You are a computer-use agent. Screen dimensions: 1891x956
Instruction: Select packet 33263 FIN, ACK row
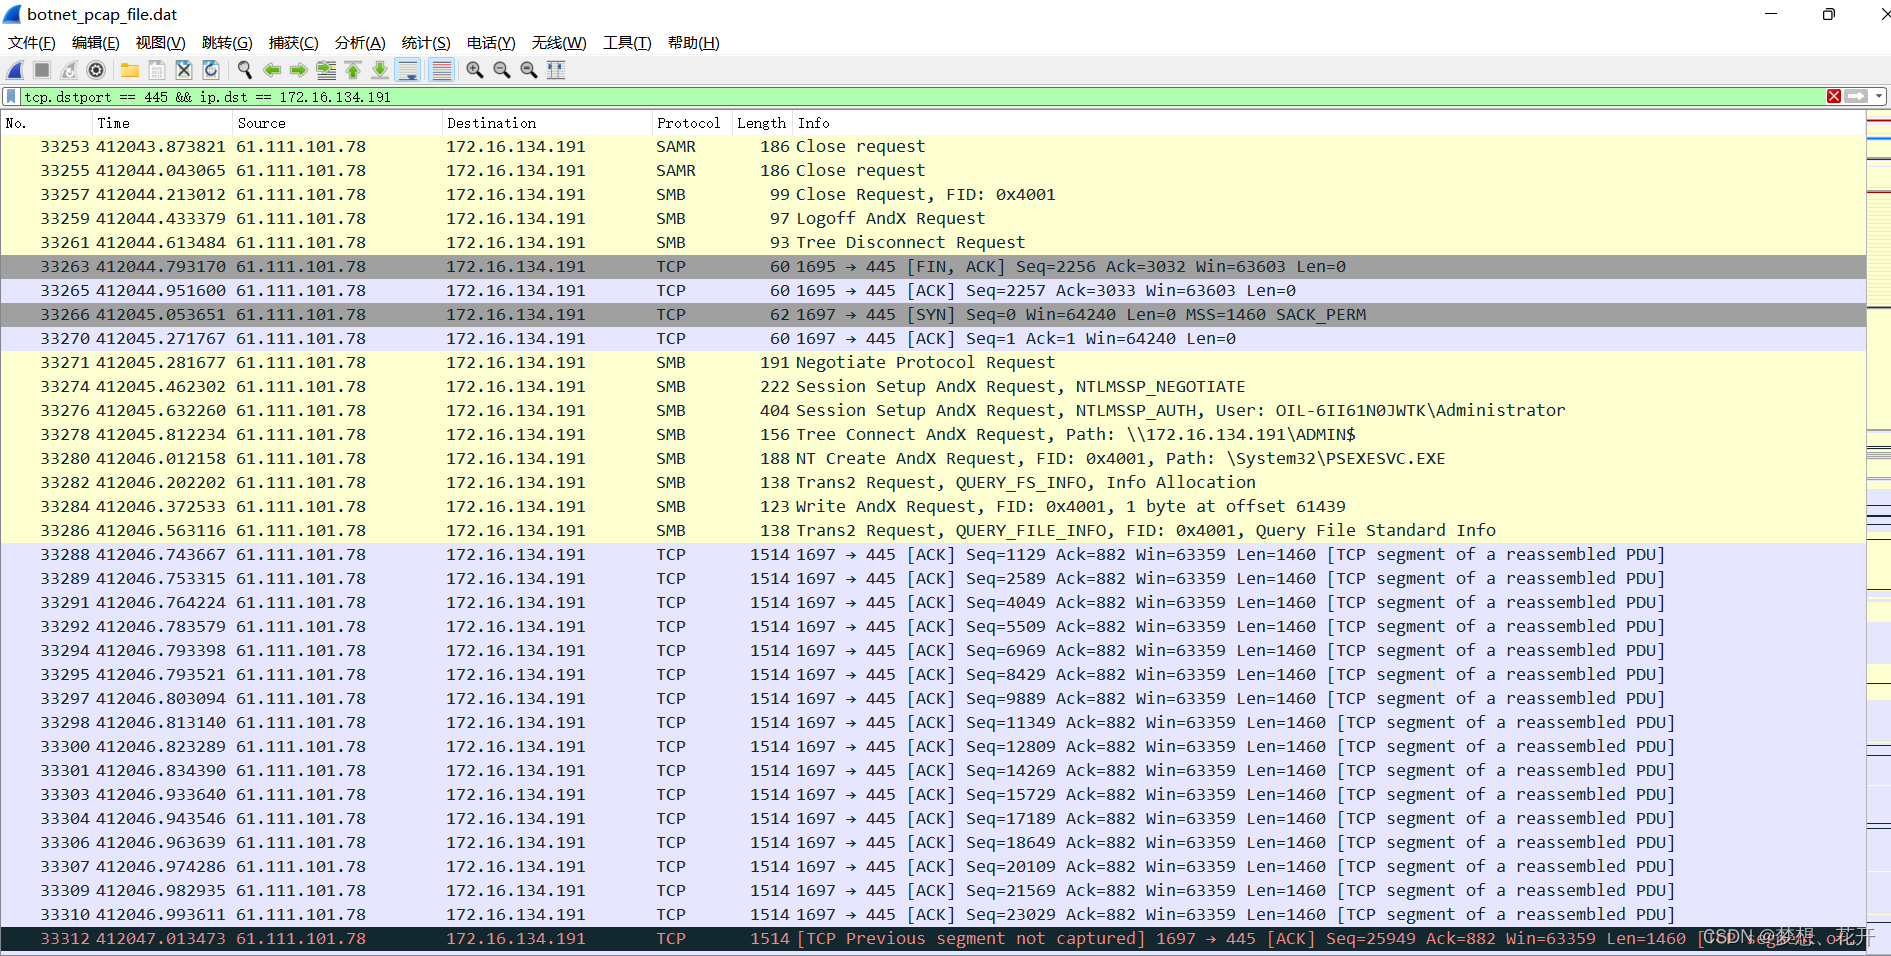933,267
